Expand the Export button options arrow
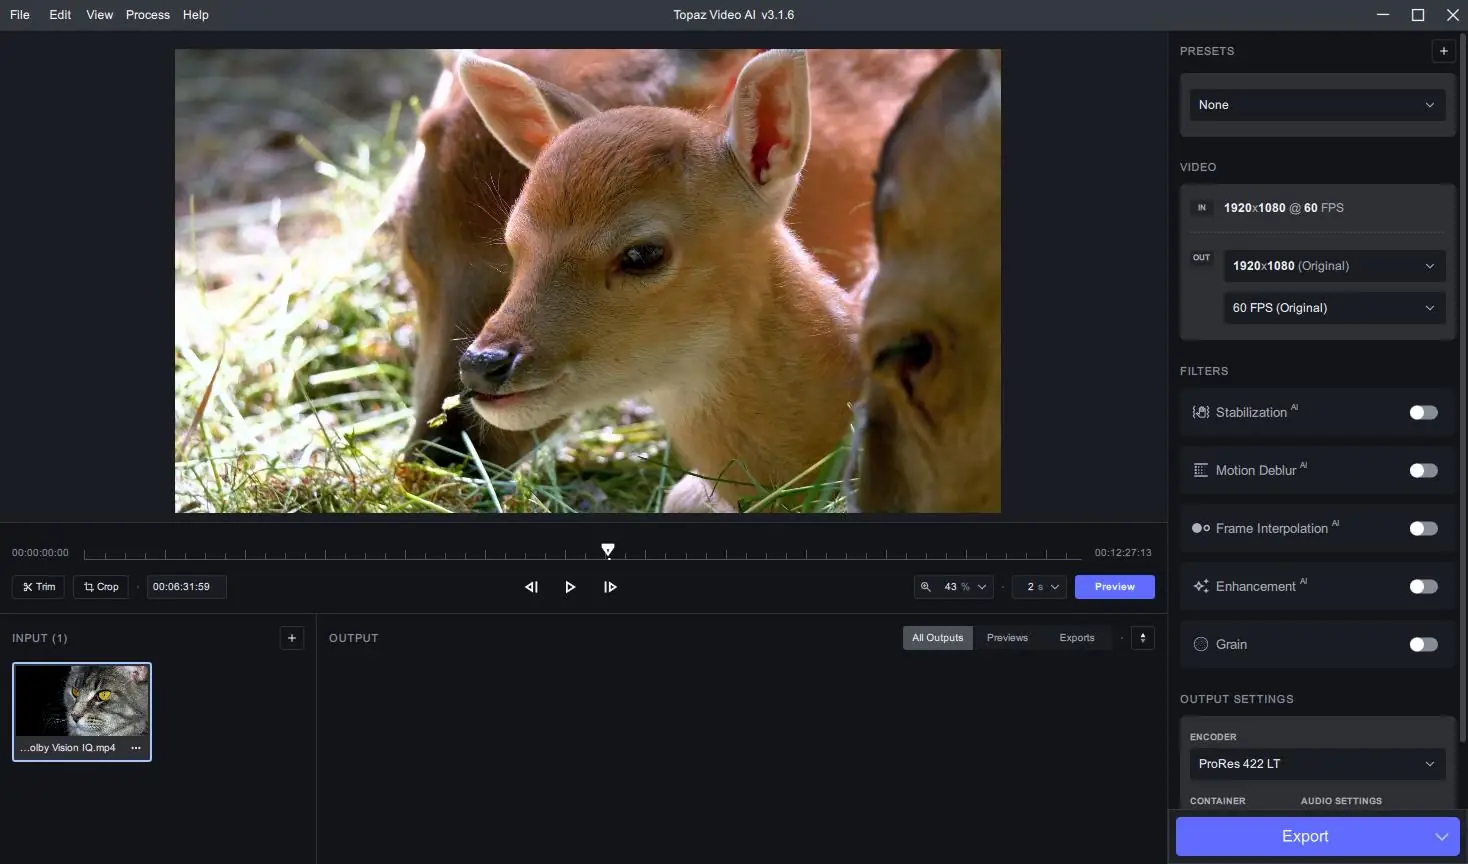1468x864 pixels. pos(1441,837)
